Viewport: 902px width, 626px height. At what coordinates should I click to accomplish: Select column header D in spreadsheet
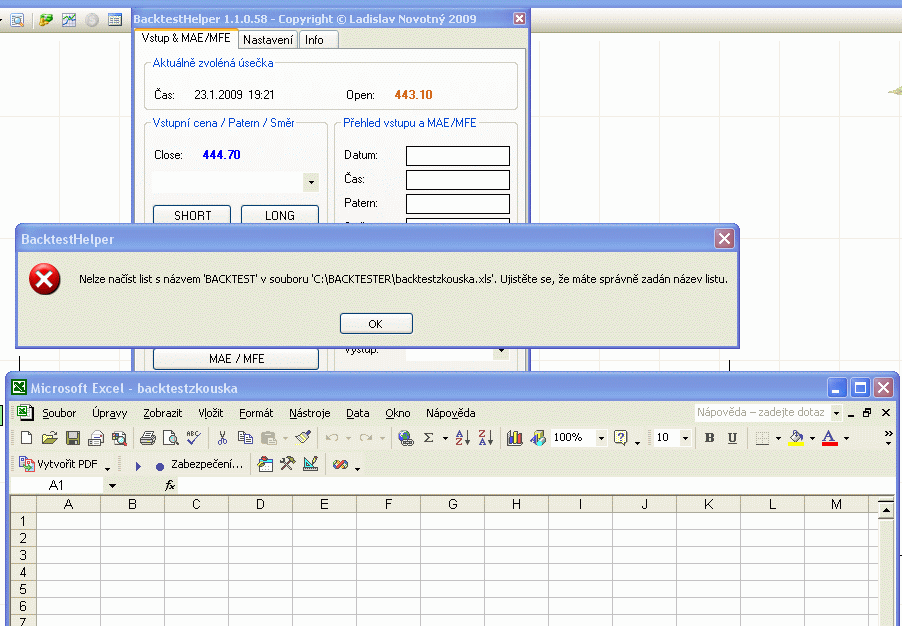[260, 504]
